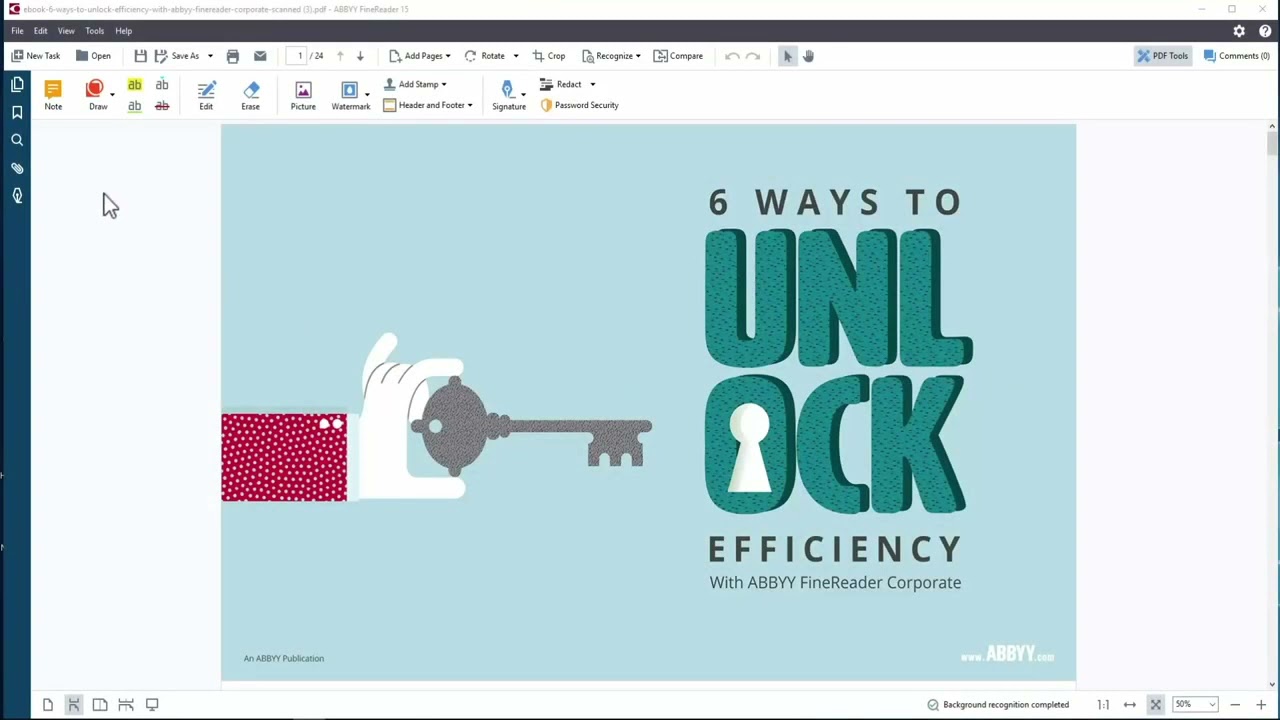Toggle the Comments panel
1280x720 pixels.
pyautogui.click(x=1236, y=56)
